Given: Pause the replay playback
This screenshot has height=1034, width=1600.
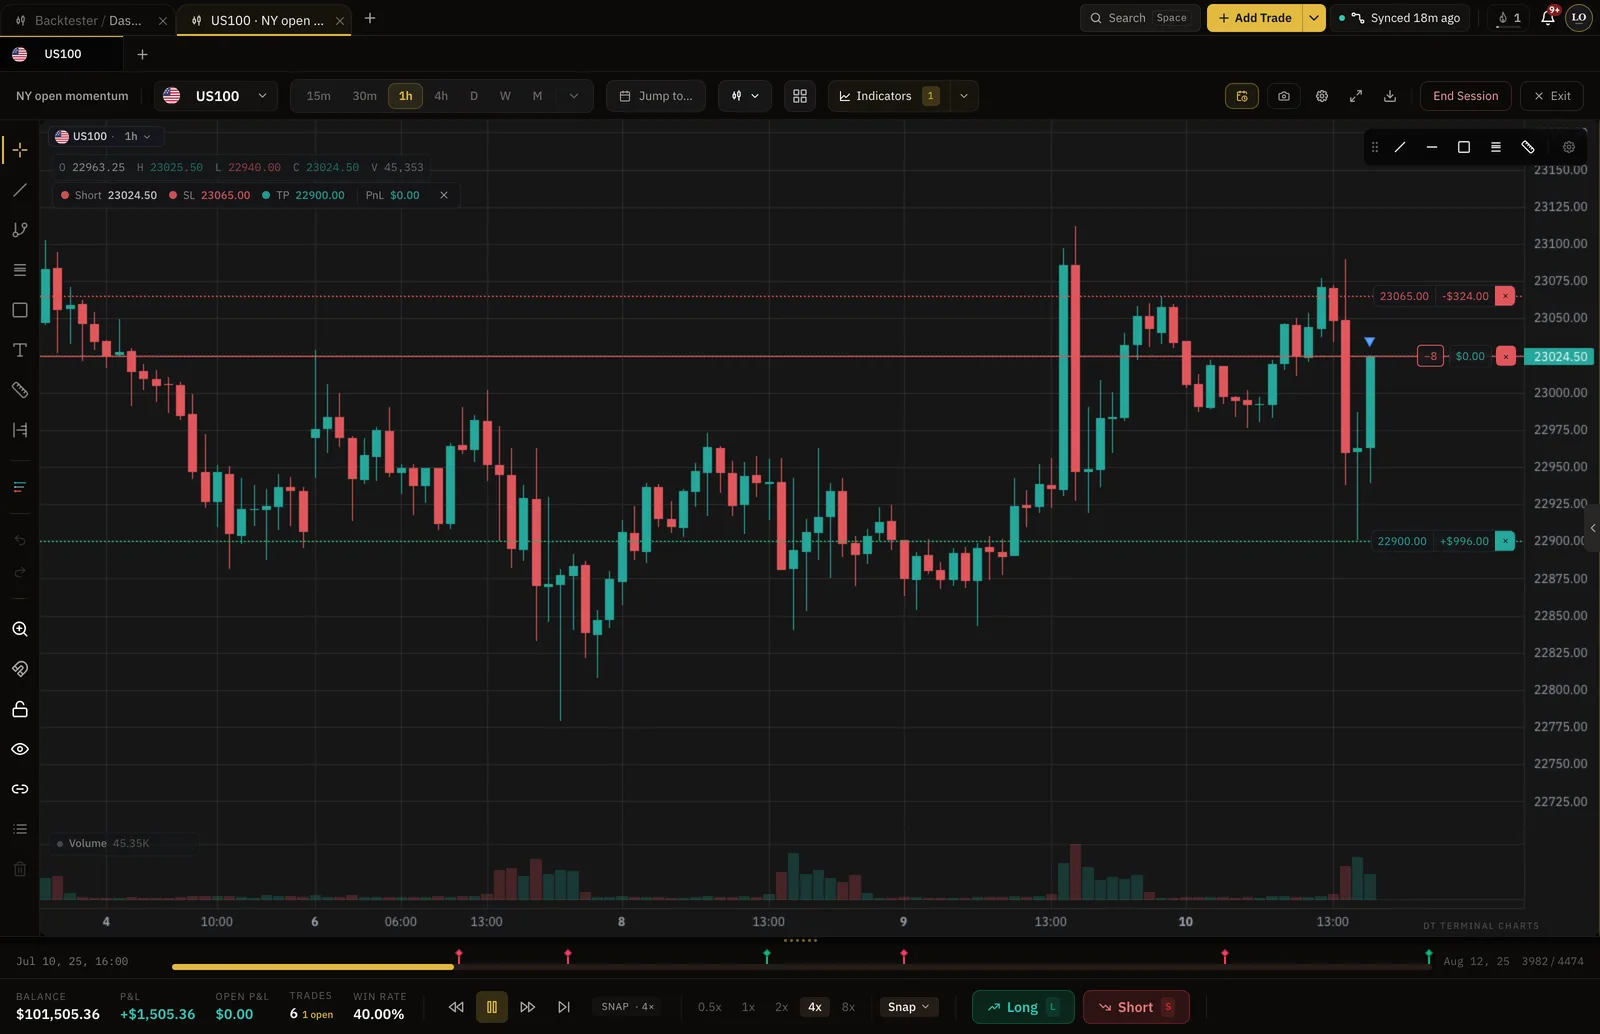Looking at the screenshot, I should click(492, 1007).
